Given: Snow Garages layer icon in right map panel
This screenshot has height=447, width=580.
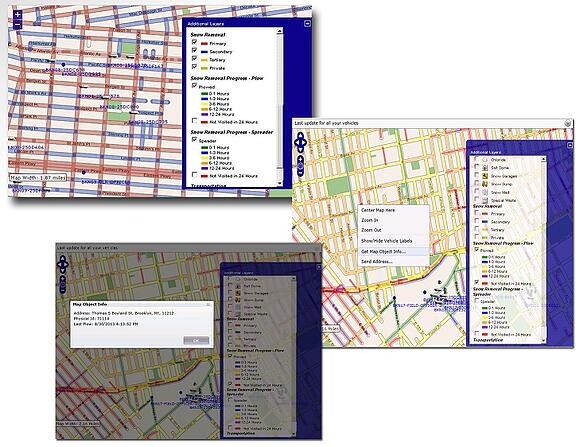Looking at the screenshot, I should (485, 175).
